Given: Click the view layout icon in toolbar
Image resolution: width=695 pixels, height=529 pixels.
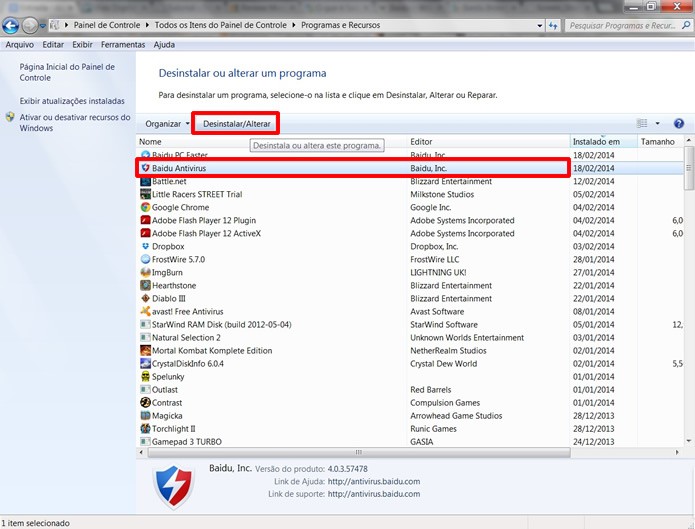Looking at the screenshot, I should pyautogui.click(x=642, y=123).
